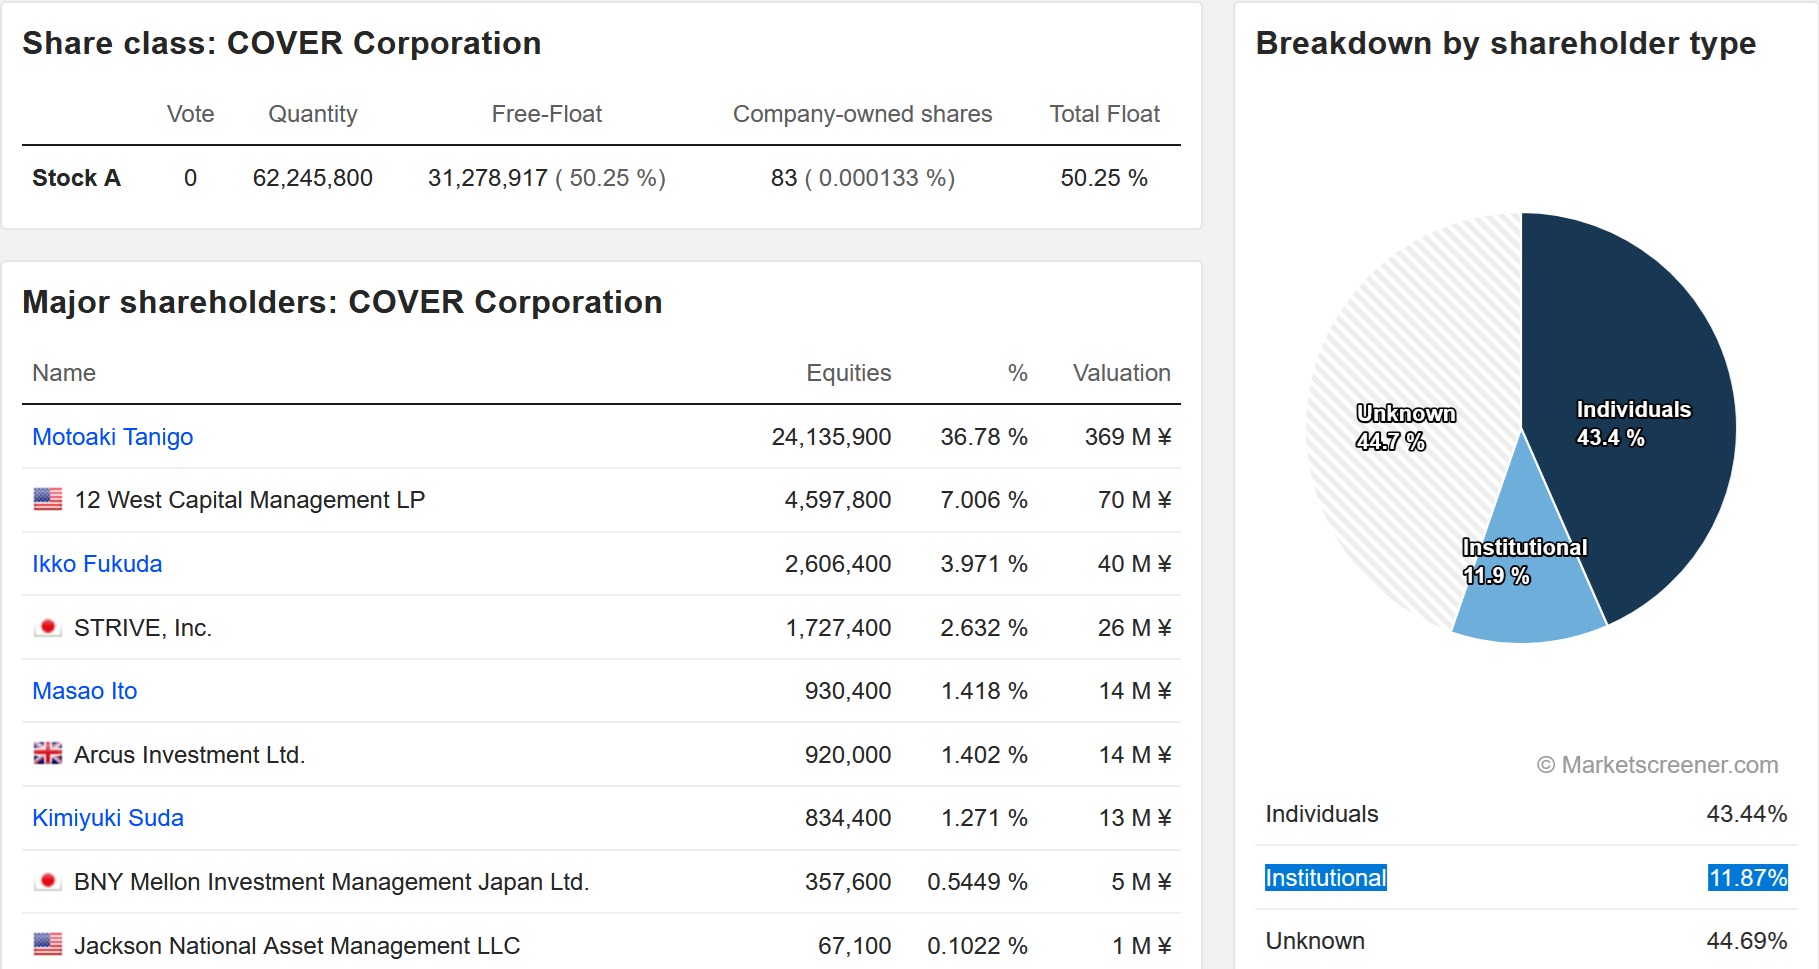1819x969 pixels.
Task: Click the Japan flag beside BNY Mellon
Action: tap(47, 881)
